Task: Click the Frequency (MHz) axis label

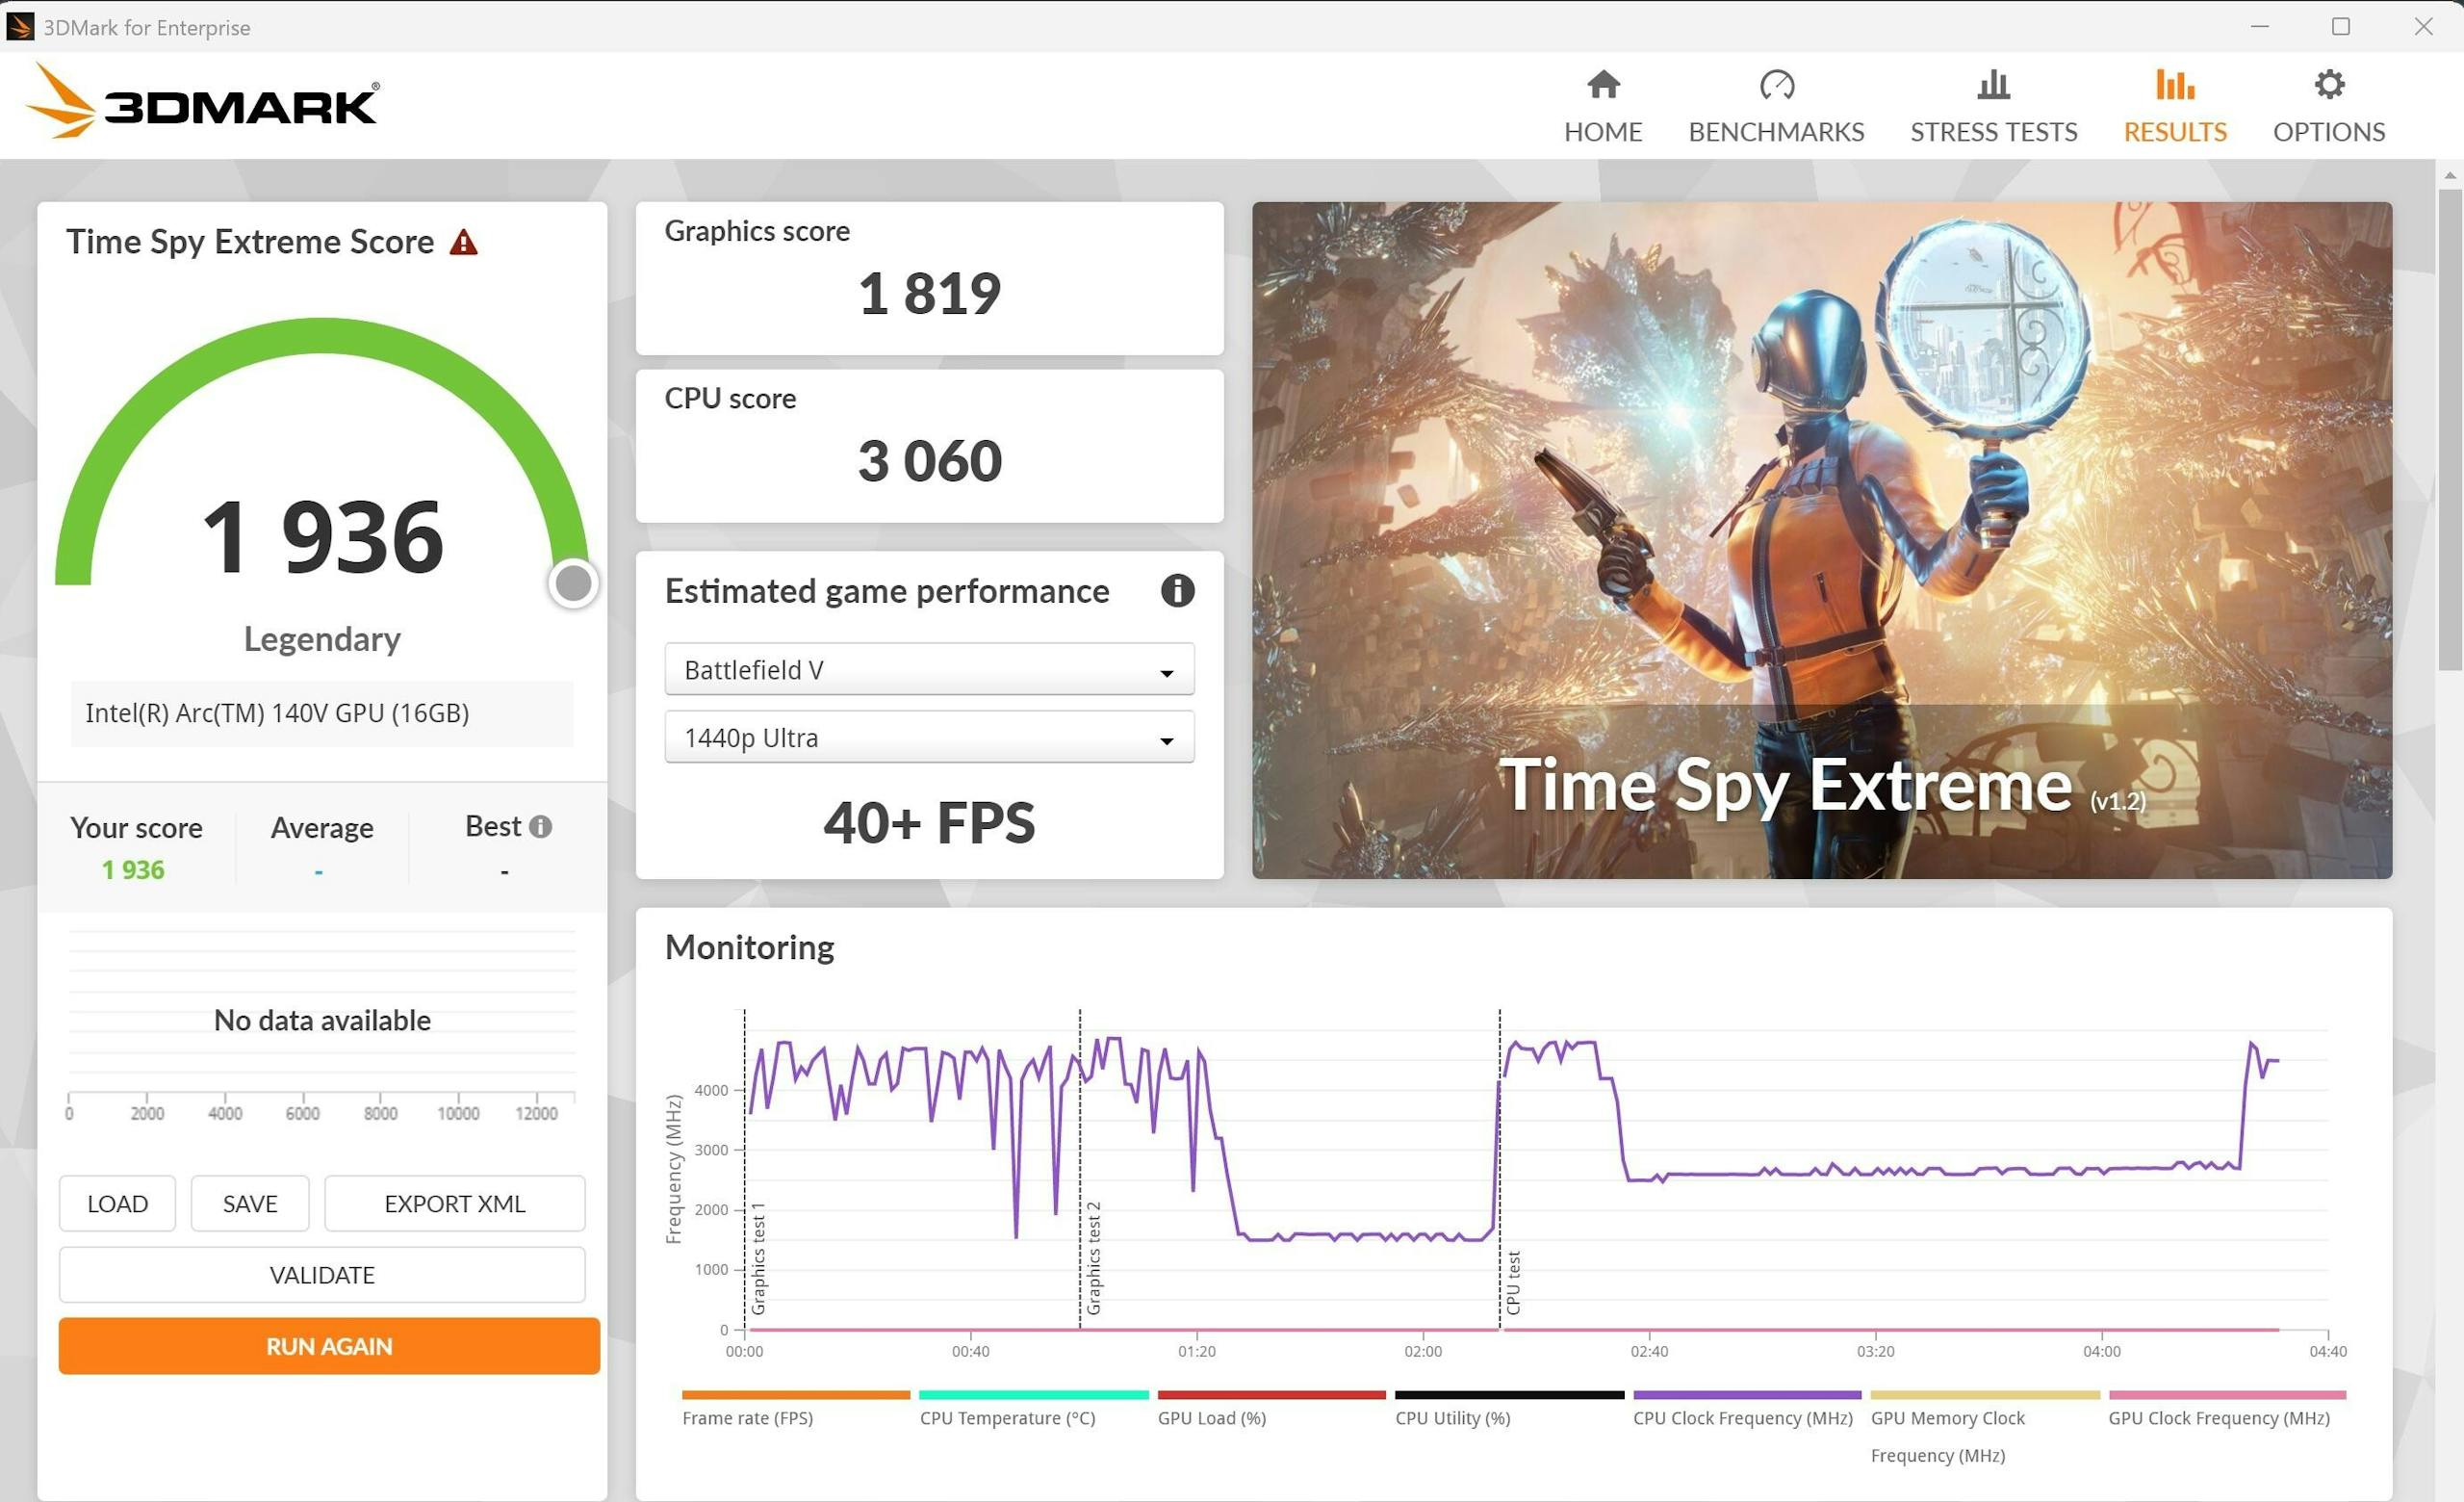Action: point(673,1169)
